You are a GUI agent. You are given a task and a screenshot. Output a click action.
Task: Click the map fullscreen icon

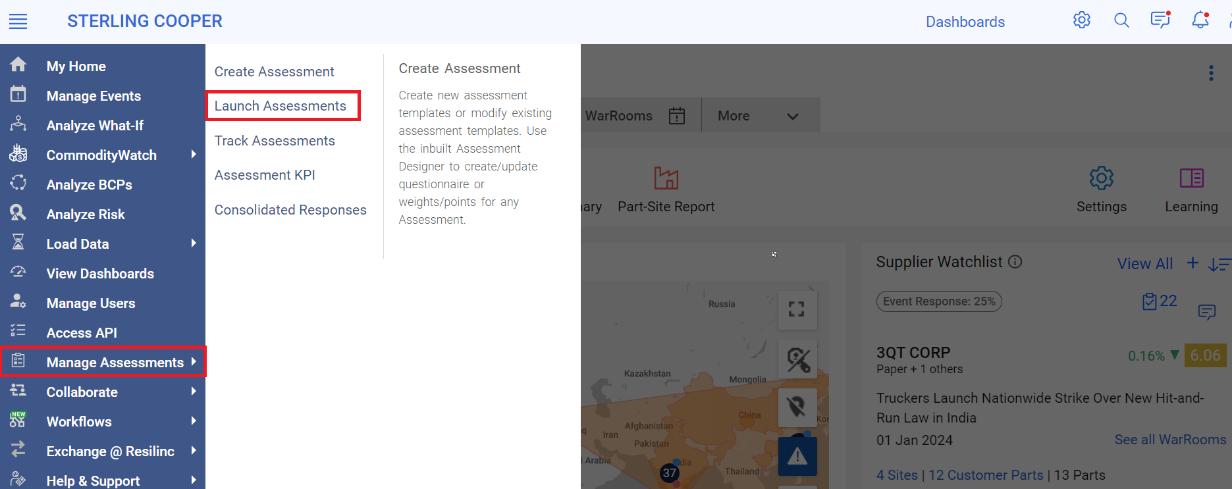(x=797, y=310)
